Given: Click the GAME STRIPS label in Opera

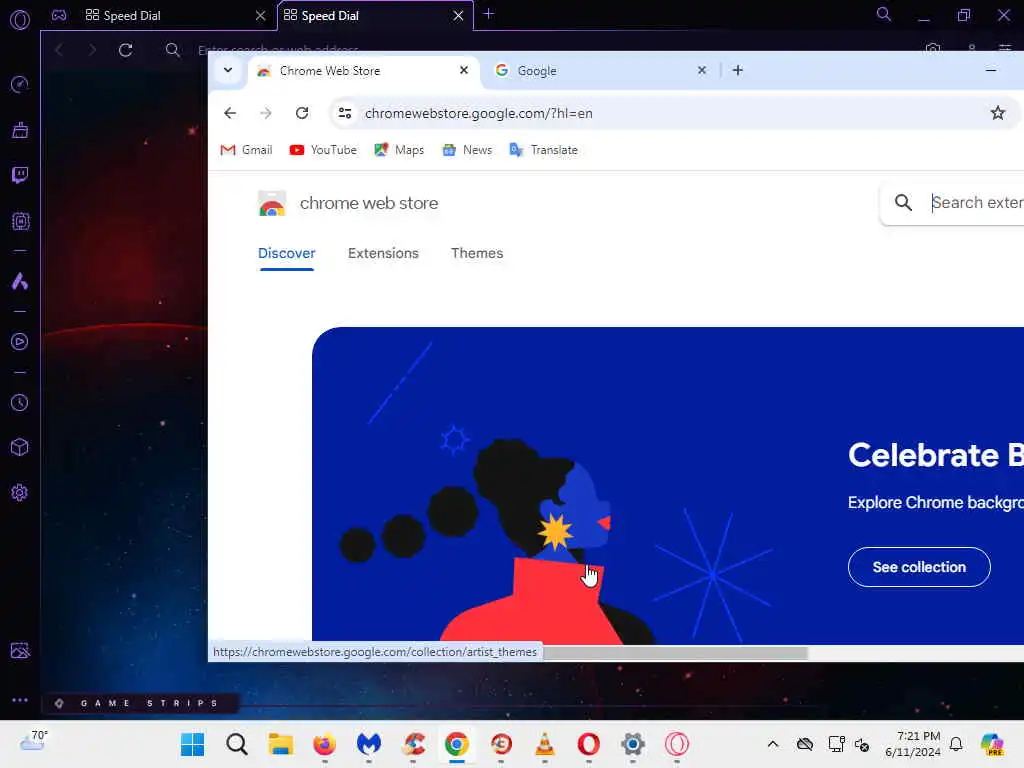Looking at the screenshot, I should pyautogui.click(x=150, y=703).
